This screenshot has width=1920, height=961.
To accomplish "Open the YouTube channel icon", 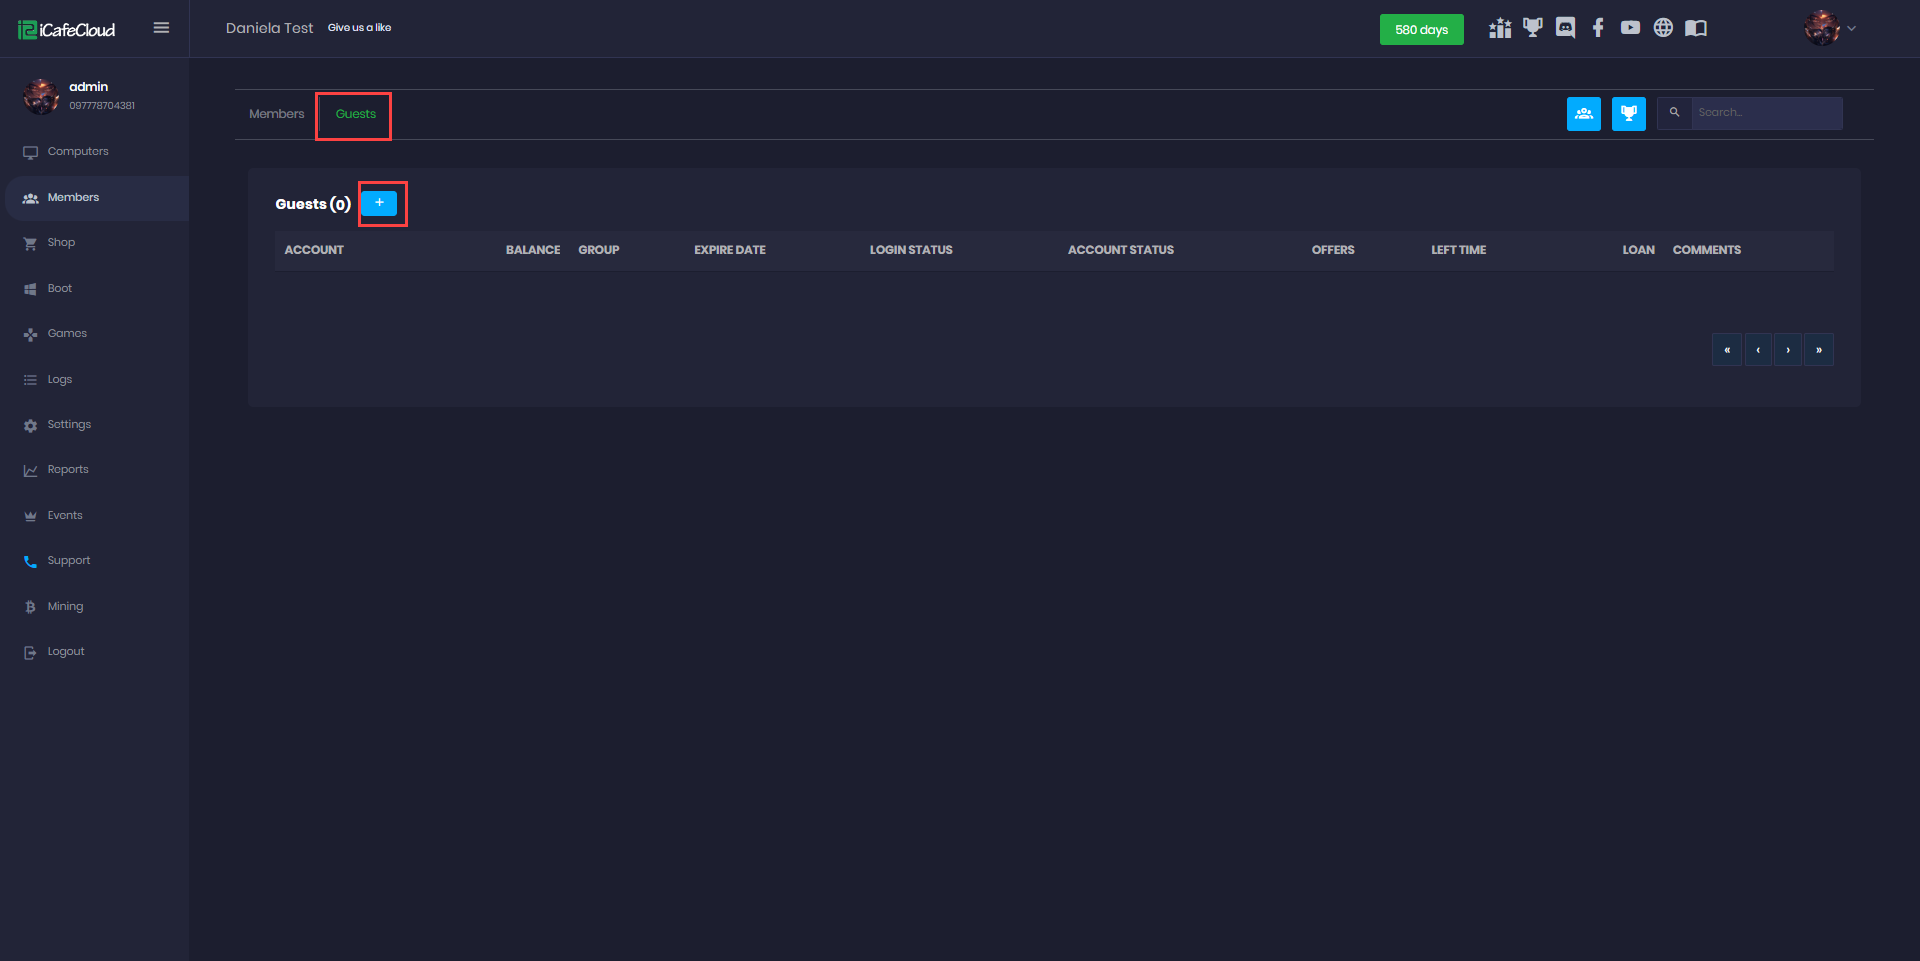I will [1630, 28].
